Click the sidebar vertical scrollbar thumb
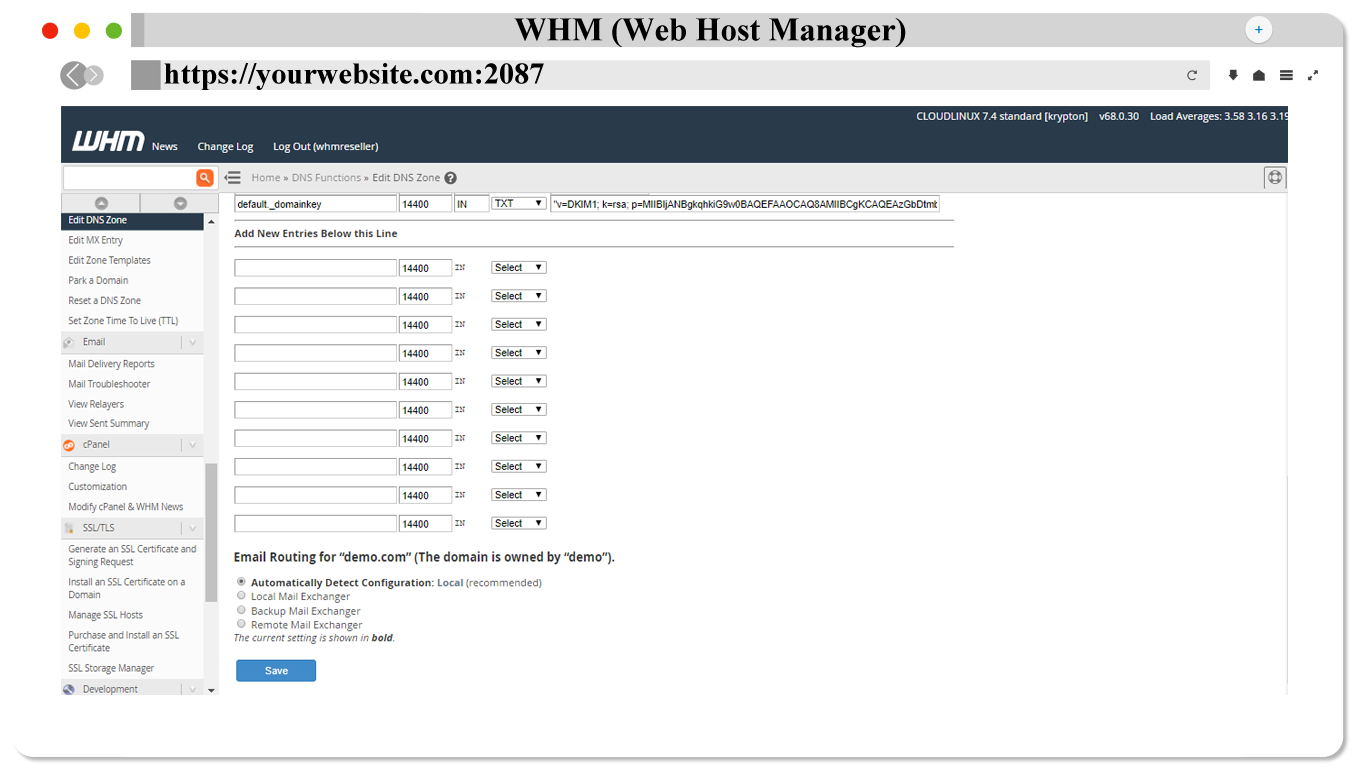The width and height of the screenshot is (1362, 769). point(211,532)
